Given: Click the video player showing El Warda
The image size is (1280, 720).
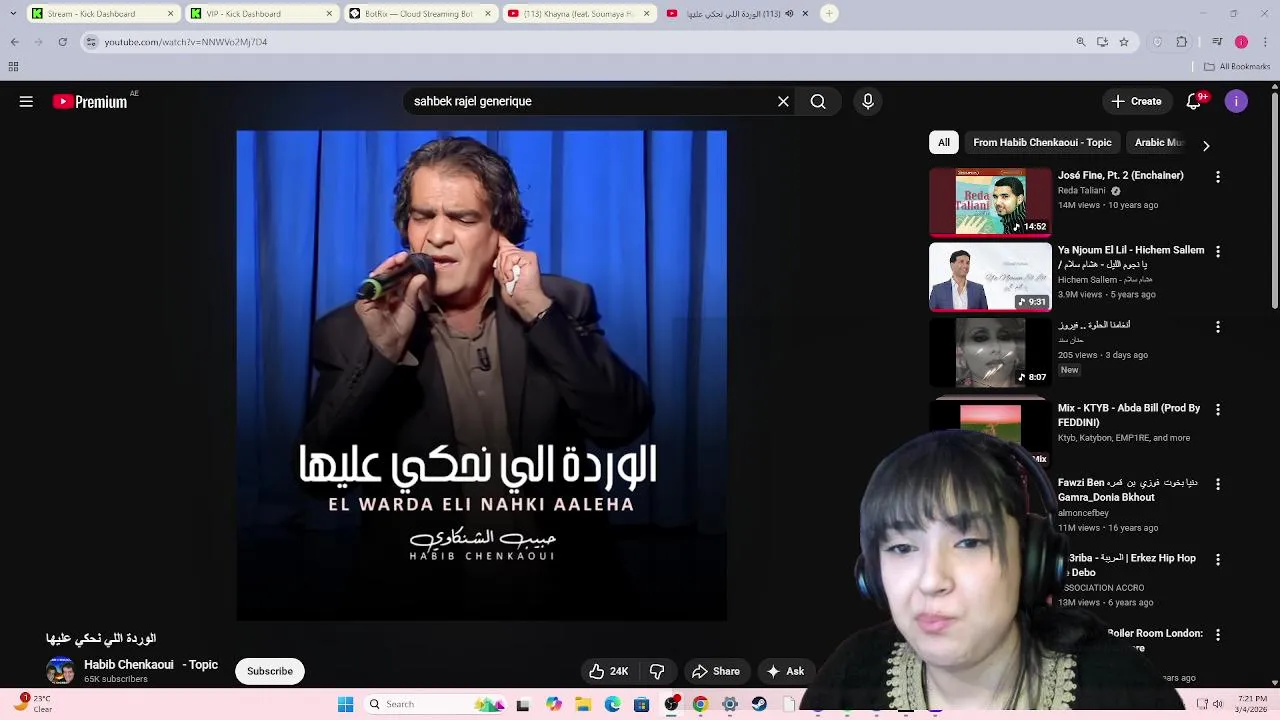Looking at the screenshot, I should point(481,375).
